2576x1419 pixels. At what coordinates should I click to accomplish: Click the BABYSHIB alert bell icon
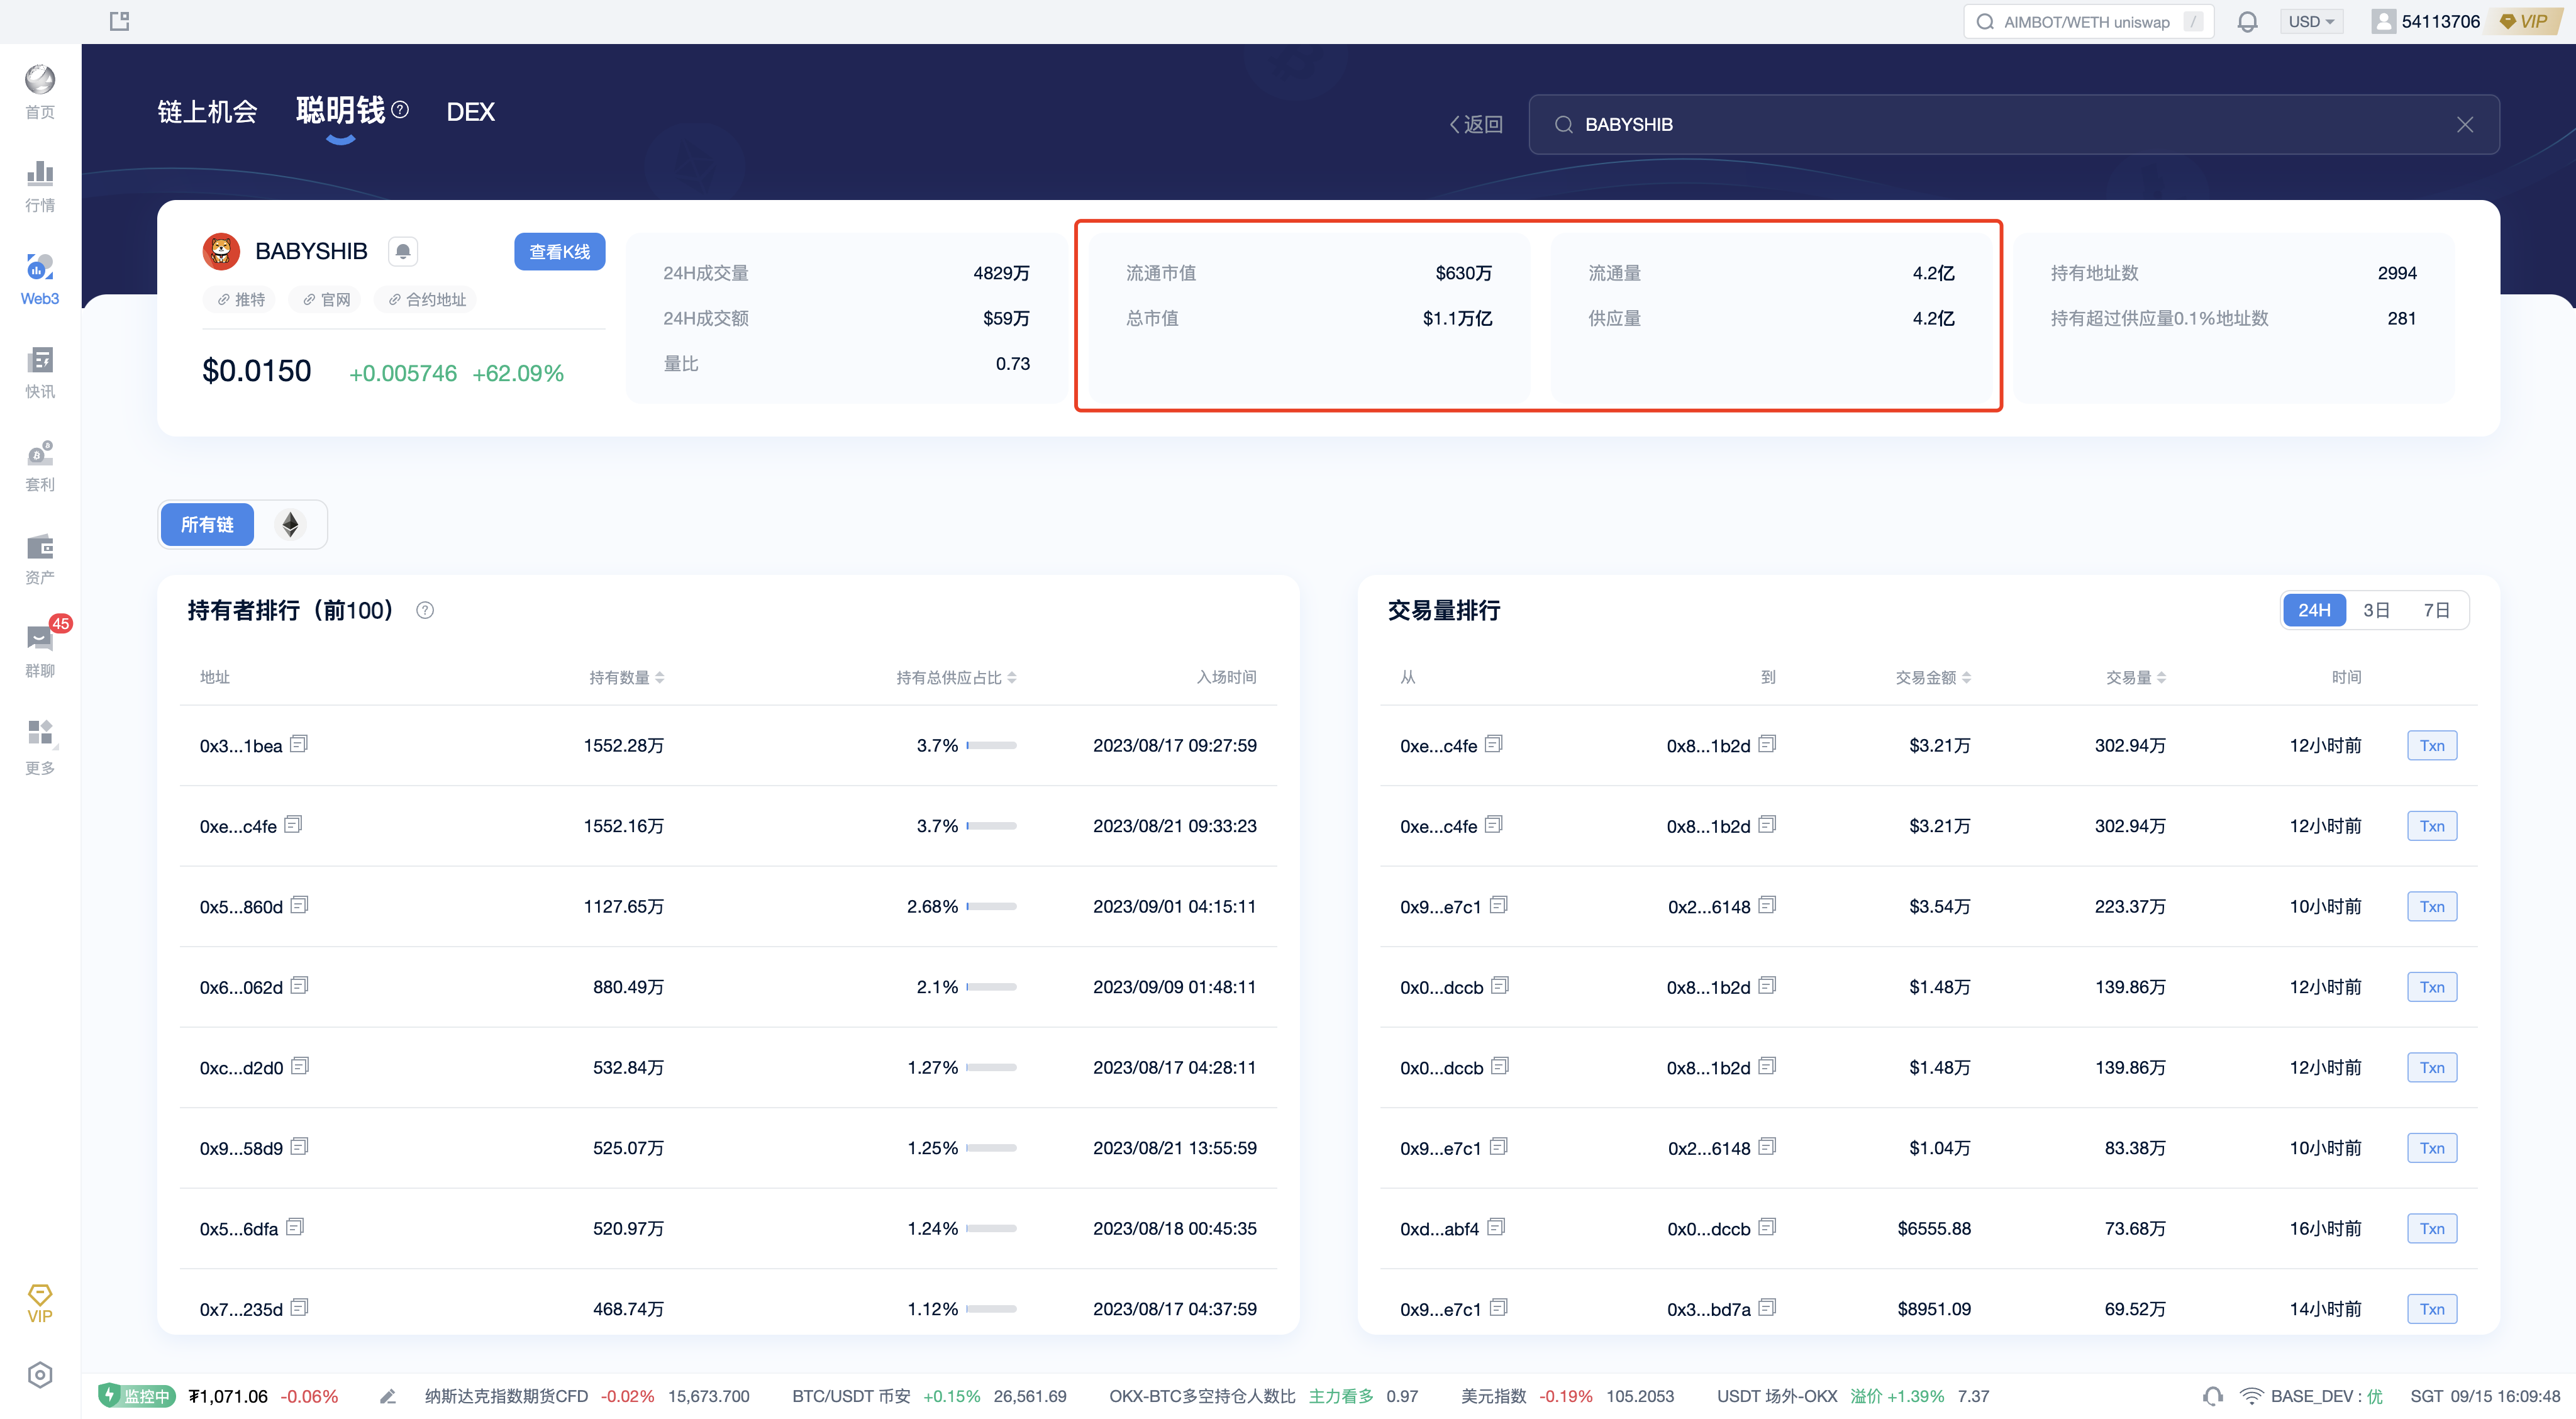coord(403,251)
